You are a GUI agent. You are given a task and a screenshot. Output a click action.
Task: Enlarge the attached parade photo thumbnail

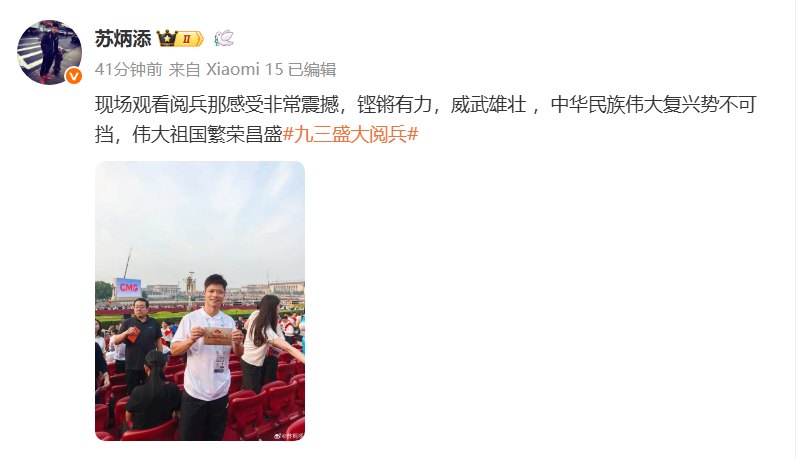pyautogui.click(x=200, y=301)
